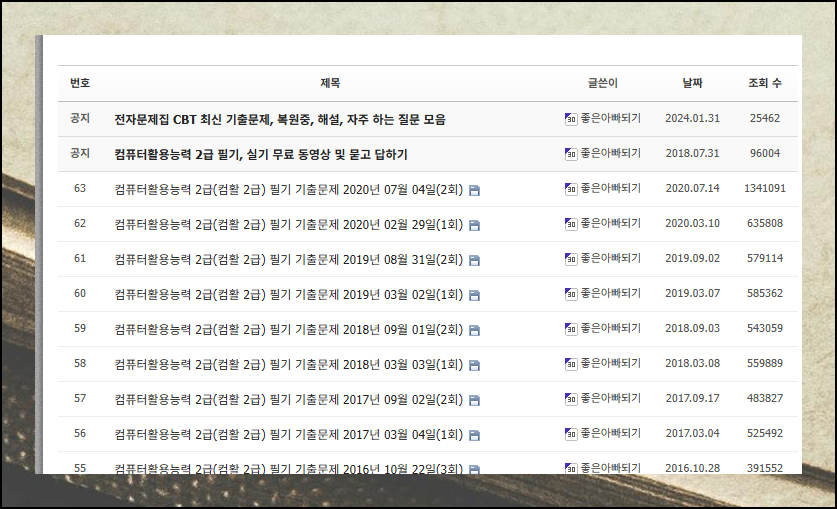The image size is (837, 509).
Task: Open the 2017년 09월 02일(2회) exam post
Action: pyautogui.click(x=288, y=400)
